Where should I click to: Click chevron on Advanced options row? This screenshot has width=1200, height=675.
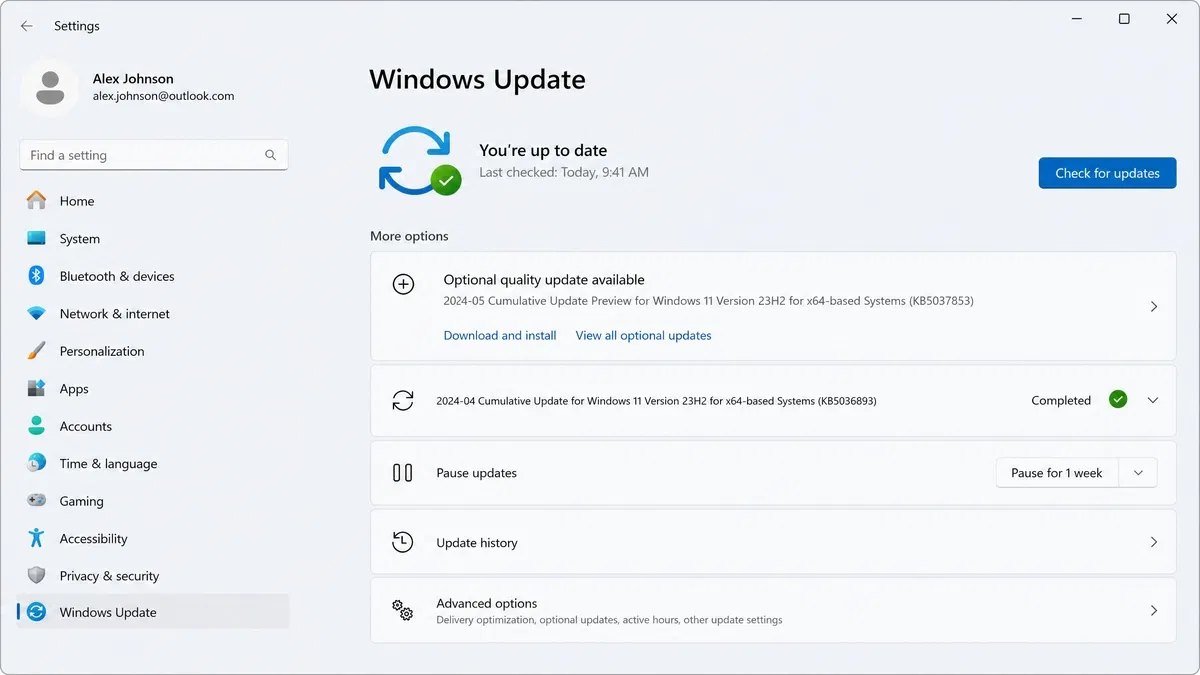[x=1154, y=610]
